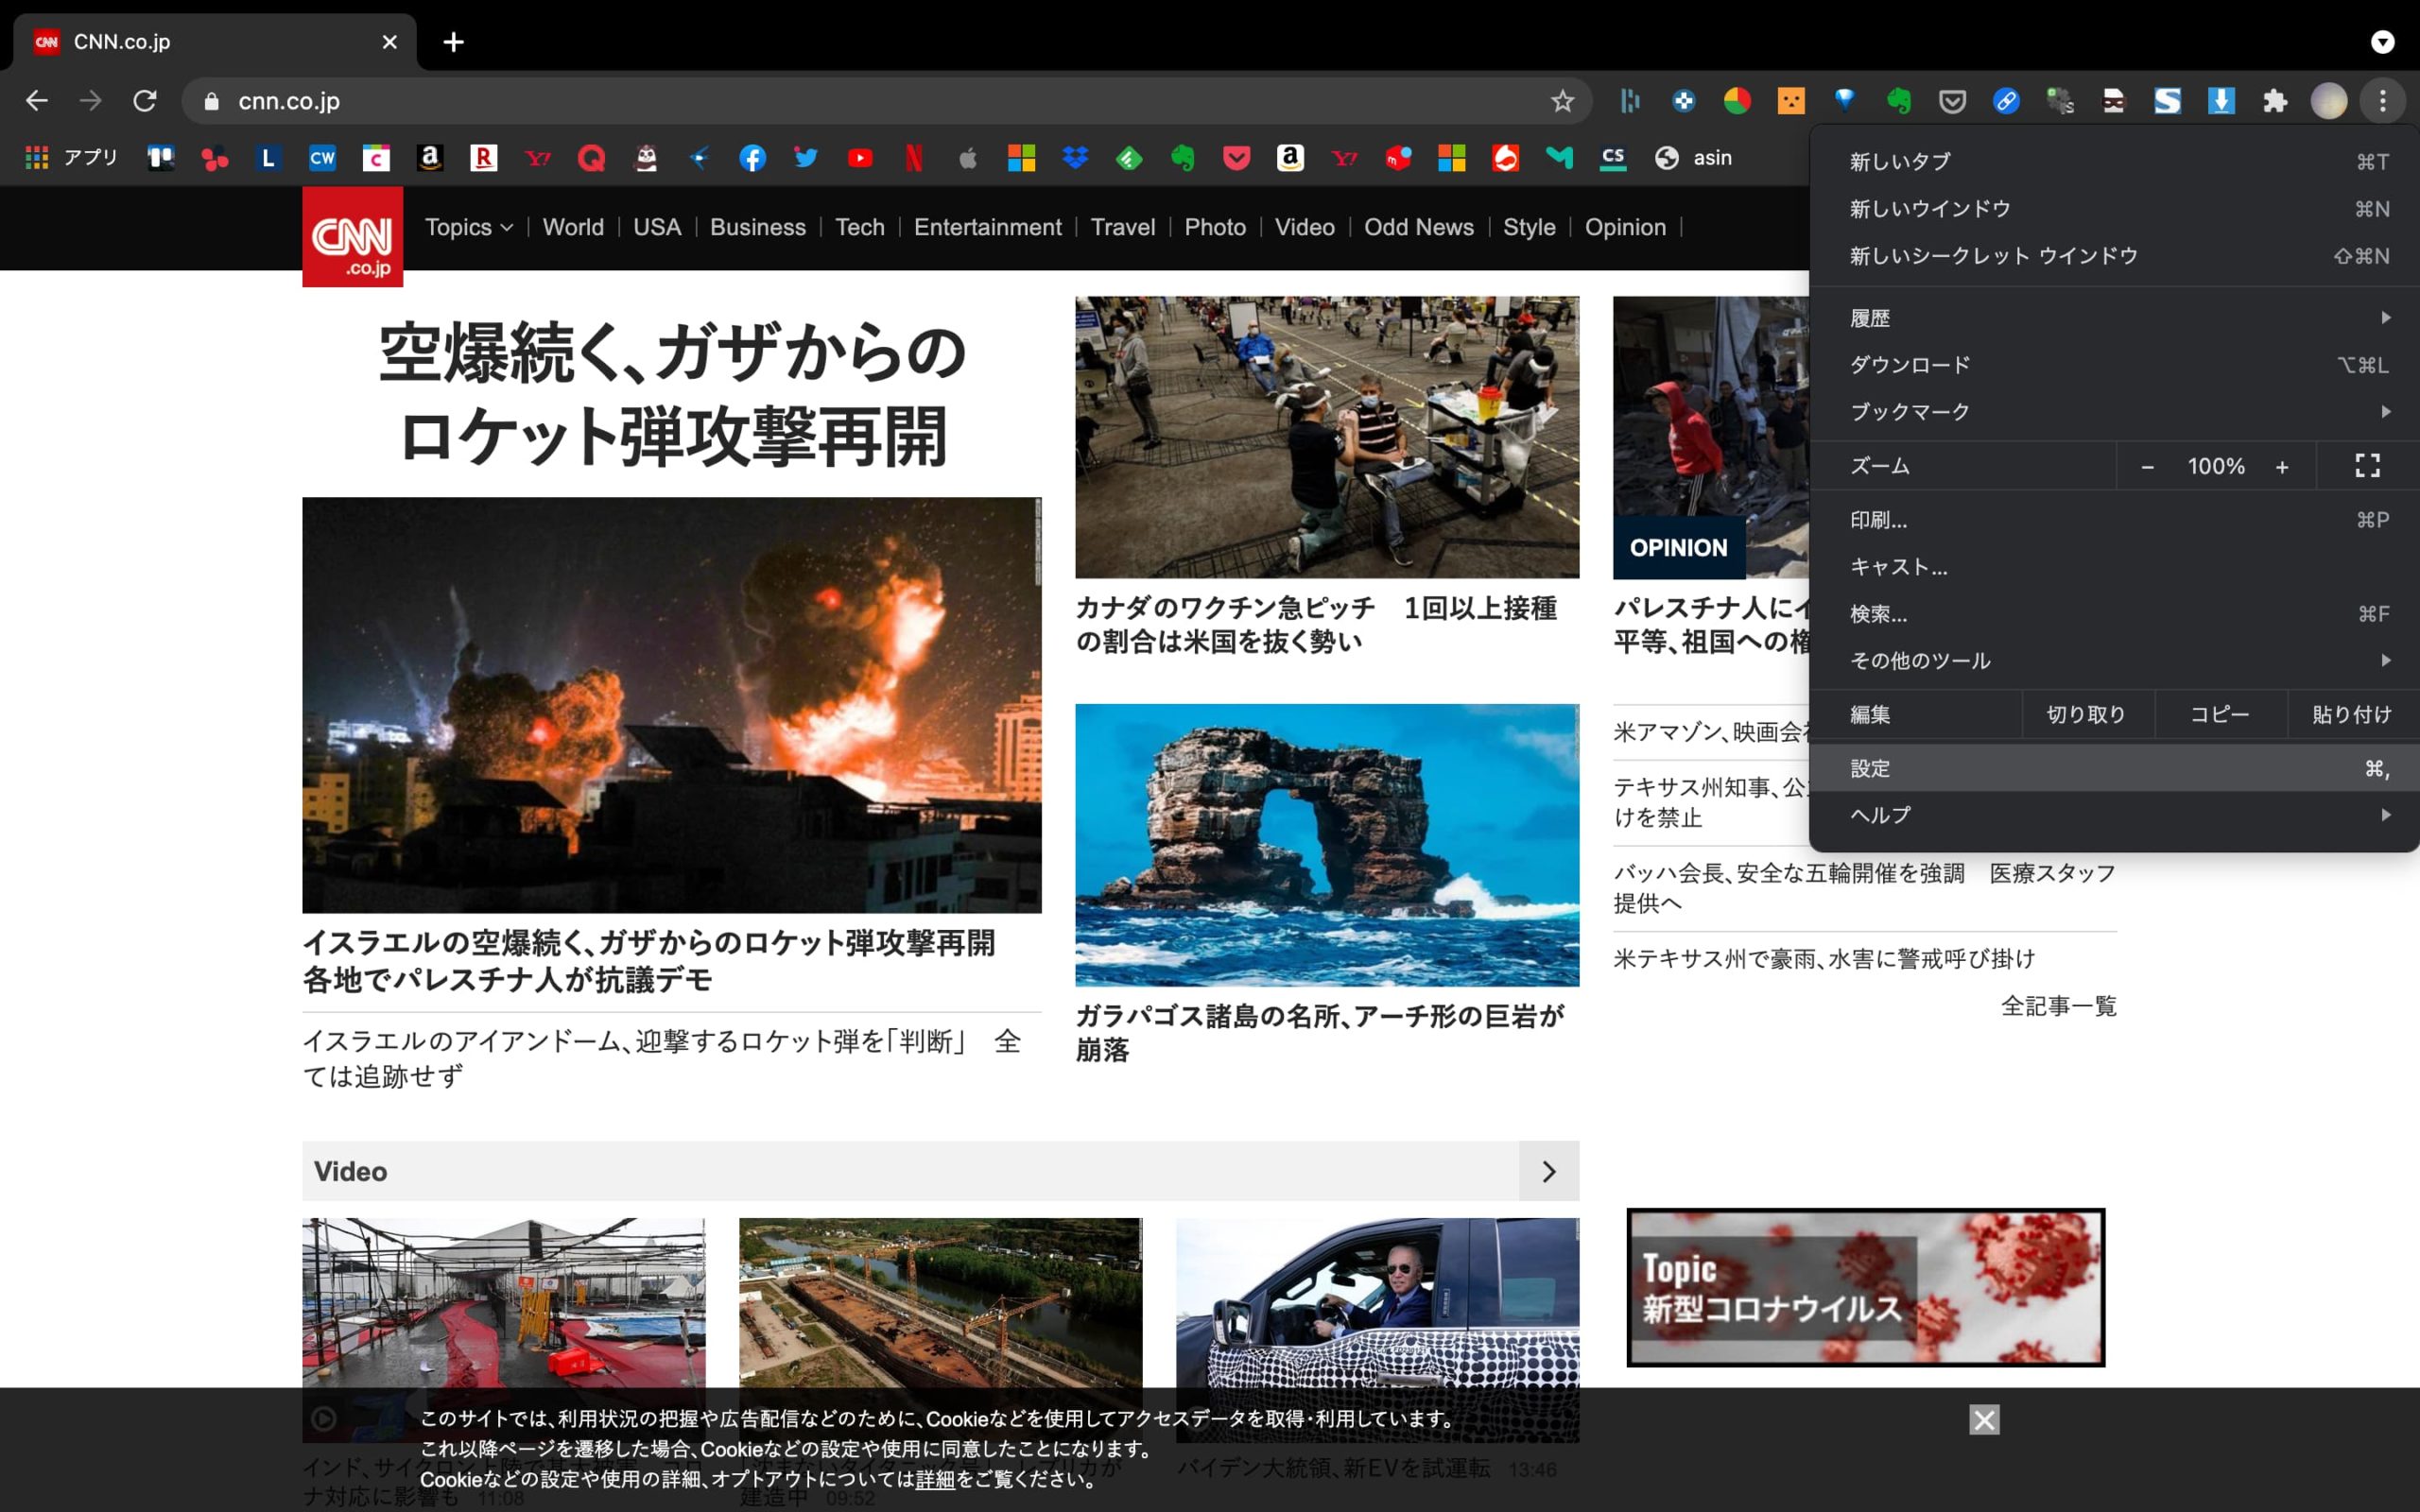
Task: Open the YouTube bookmark
Action: click(x=860, y=158)
